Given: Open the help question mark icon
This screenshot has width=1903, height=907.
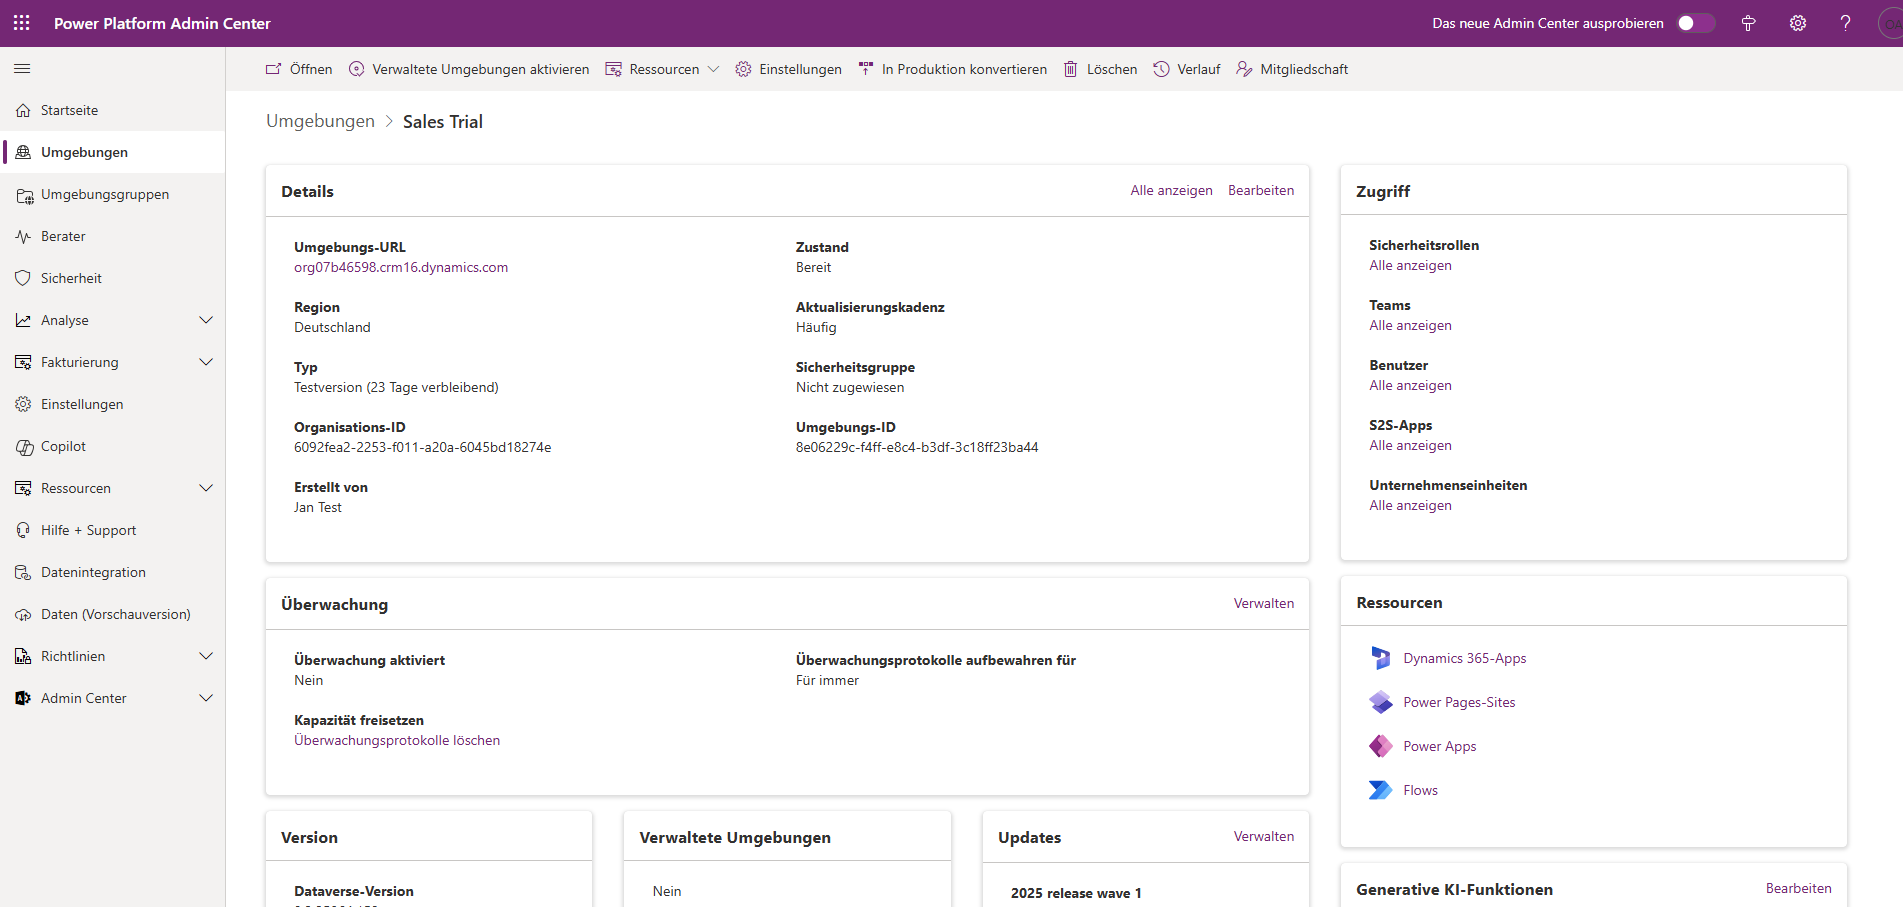Looking at the screenshot, I should click(1845, 23).
